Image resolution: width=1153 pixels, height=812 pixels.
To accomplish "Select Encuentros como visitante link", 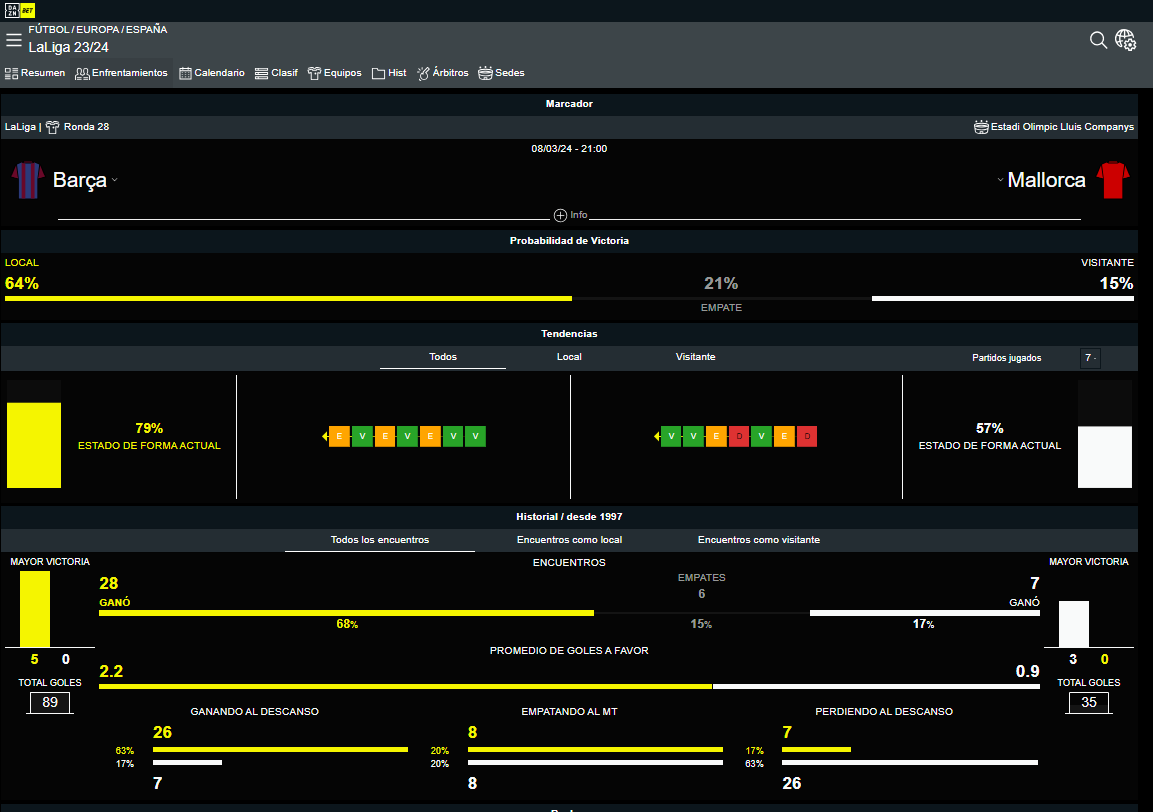I will [758, 540].
